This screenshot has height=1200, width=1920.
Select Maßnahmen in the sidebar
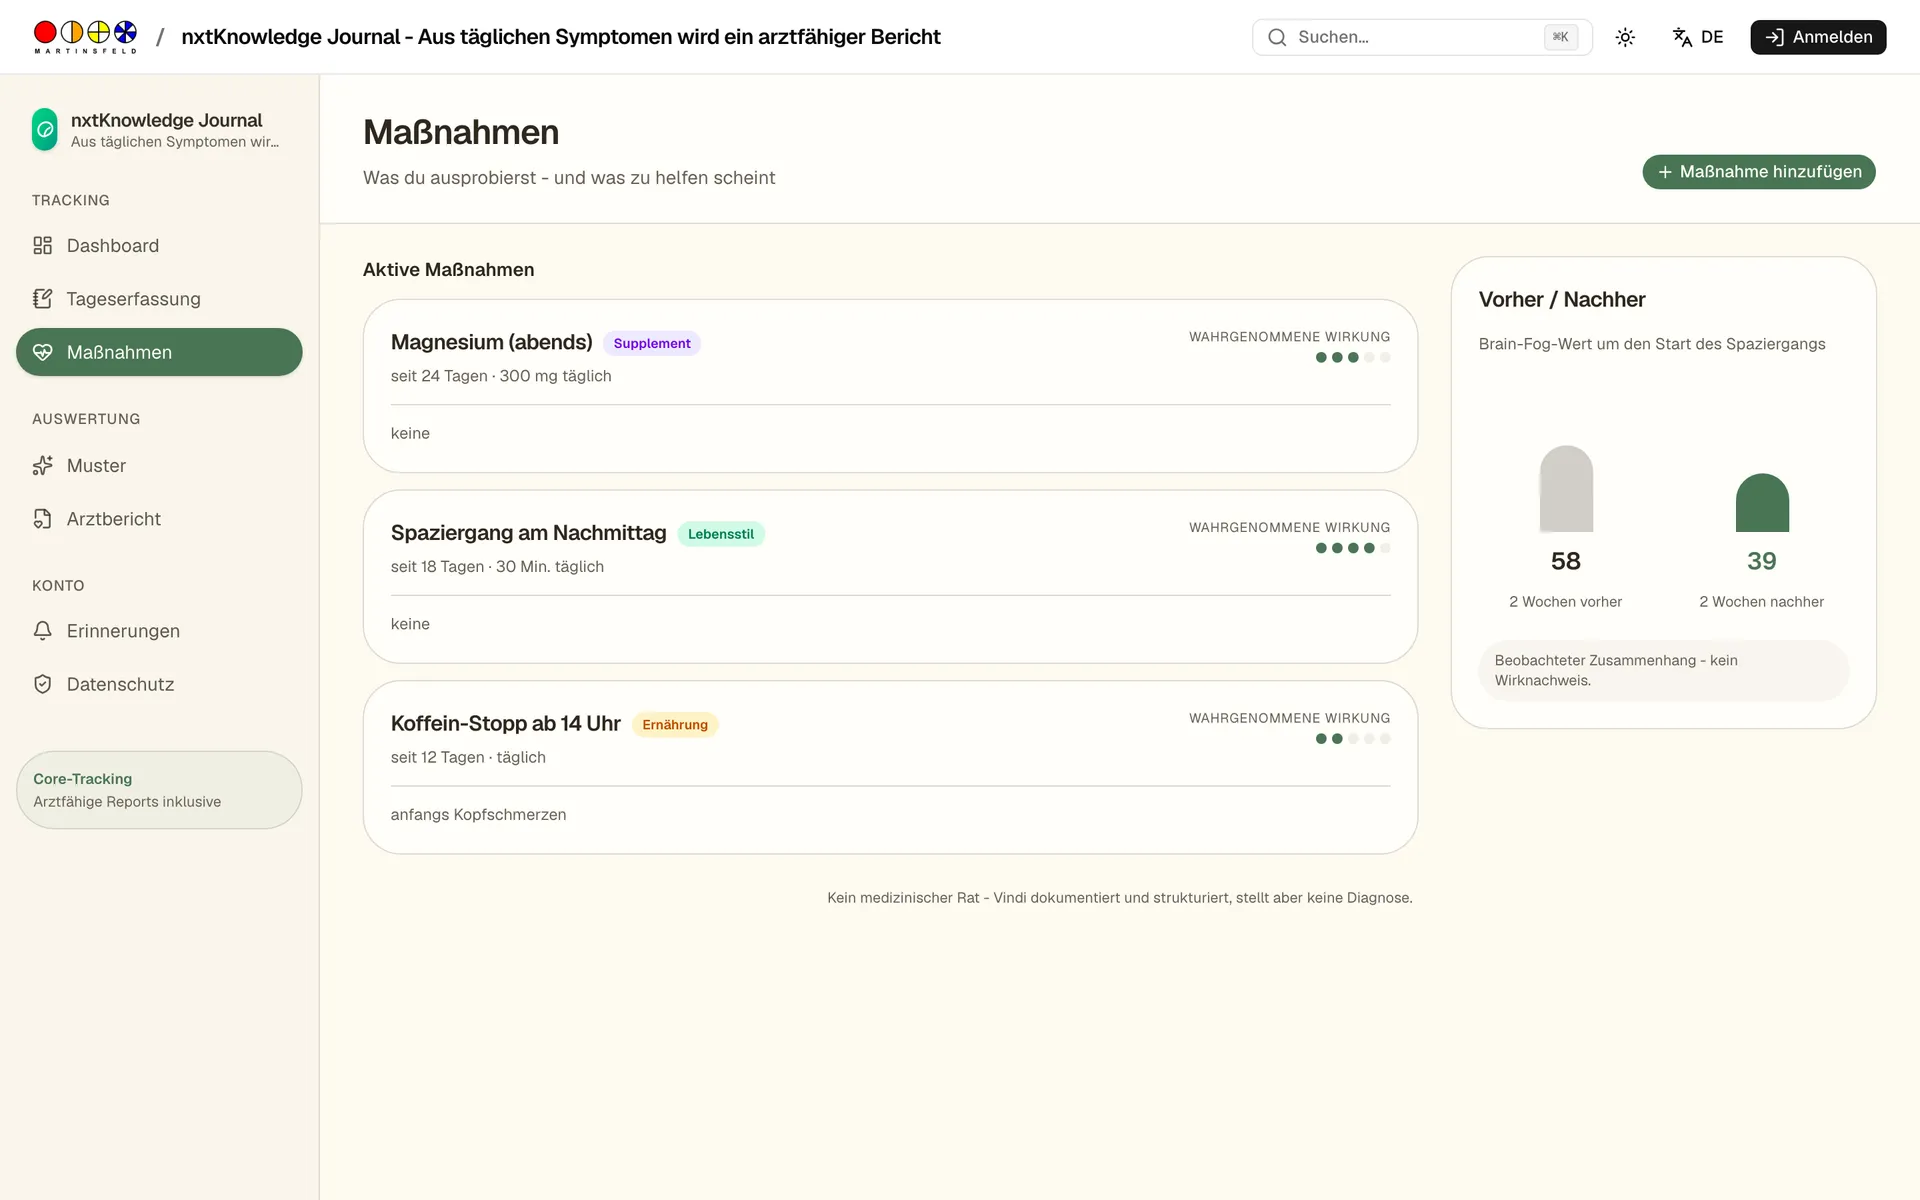coord(159,352)
